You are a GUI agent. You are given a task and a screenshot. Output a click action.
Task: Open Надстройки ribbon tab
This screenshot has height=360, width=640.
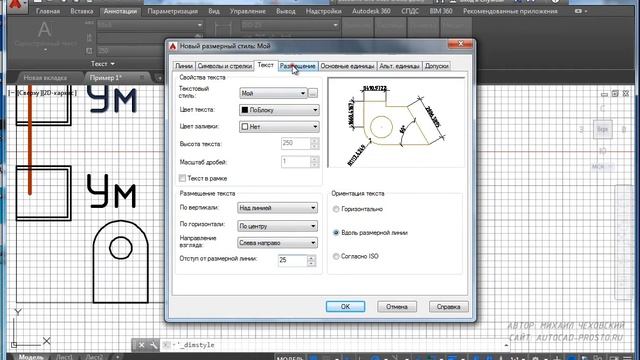click(324, 11)
